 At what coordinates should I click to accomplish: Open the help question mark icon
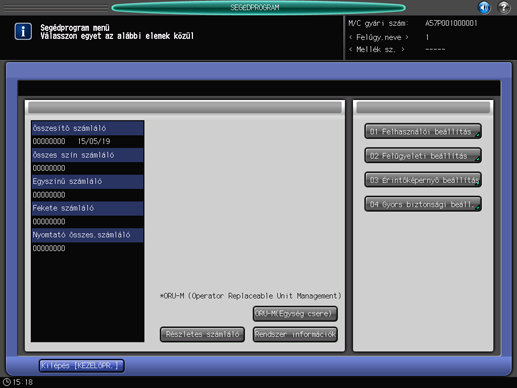[504, 7]
